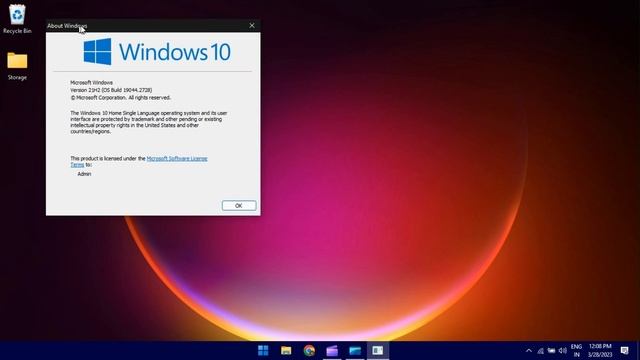Open the network status tray icon
640x360 pixels.
click(540, 351)
